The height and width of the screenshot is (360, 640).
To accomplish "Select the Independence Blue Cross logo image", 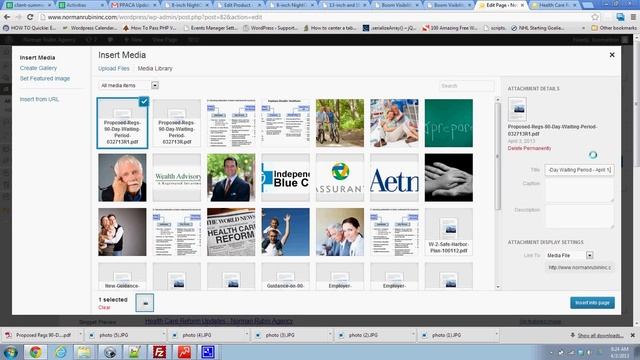I will [x=285, y=178].
